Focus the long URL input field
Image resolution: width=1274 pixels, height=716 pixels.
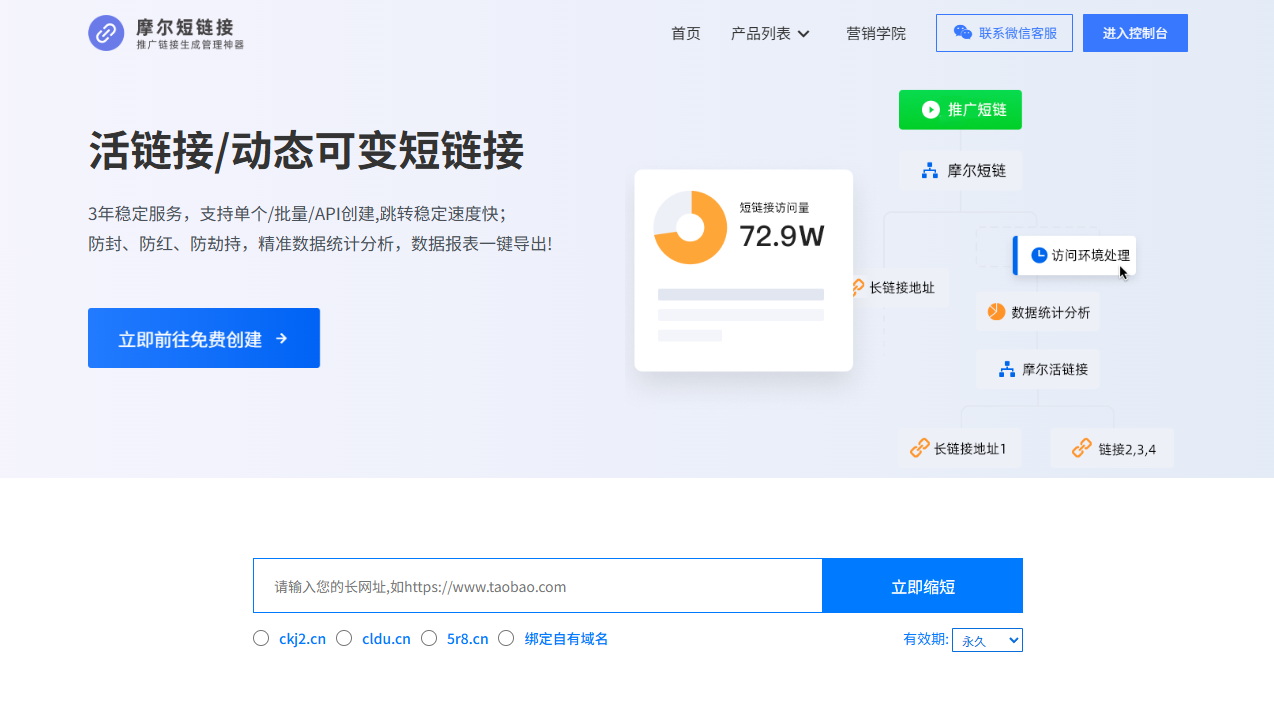coord(537,586)
